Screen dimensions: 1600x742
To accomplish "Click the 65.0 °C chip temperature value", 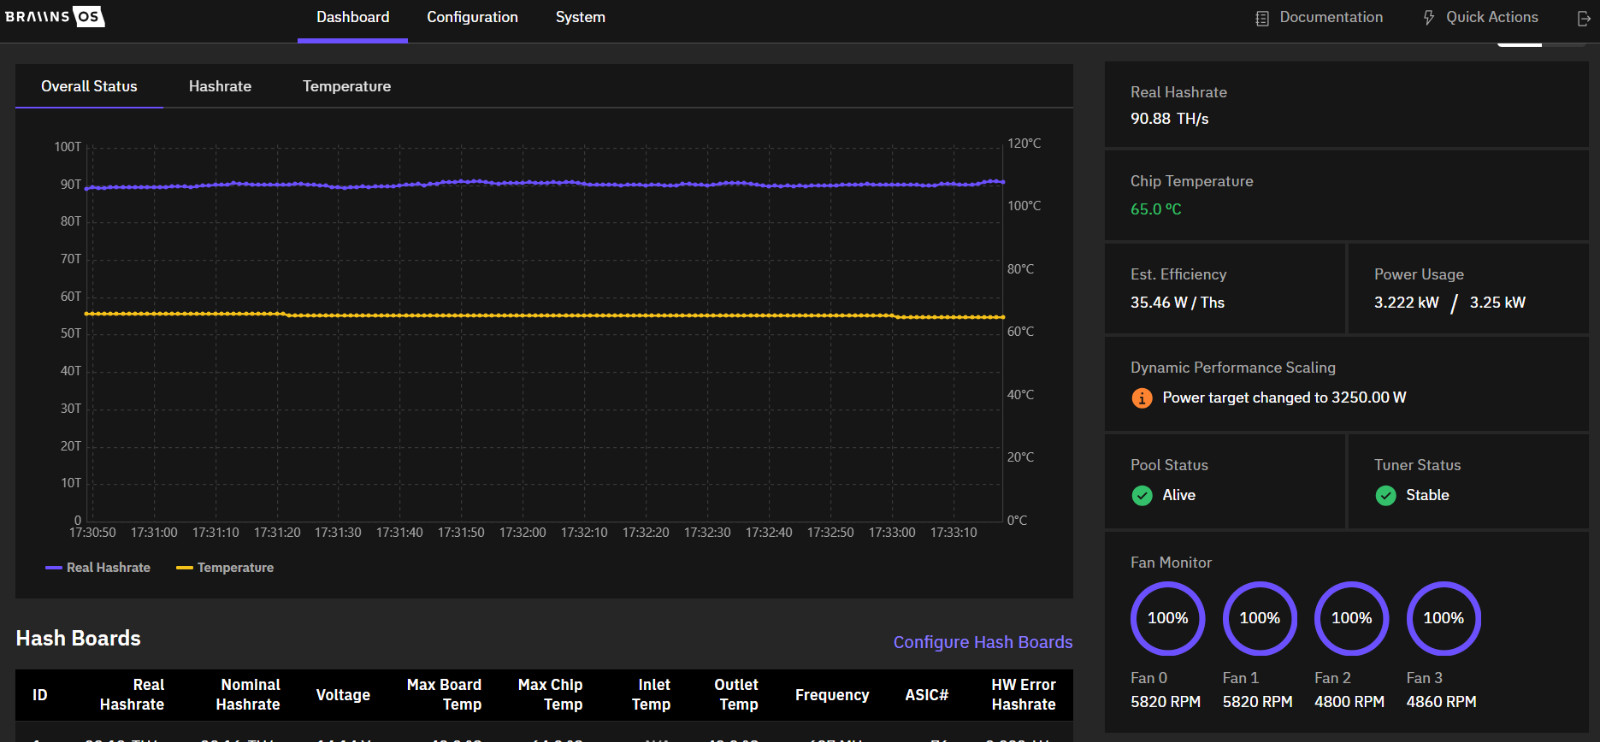I will [1156, 210].
